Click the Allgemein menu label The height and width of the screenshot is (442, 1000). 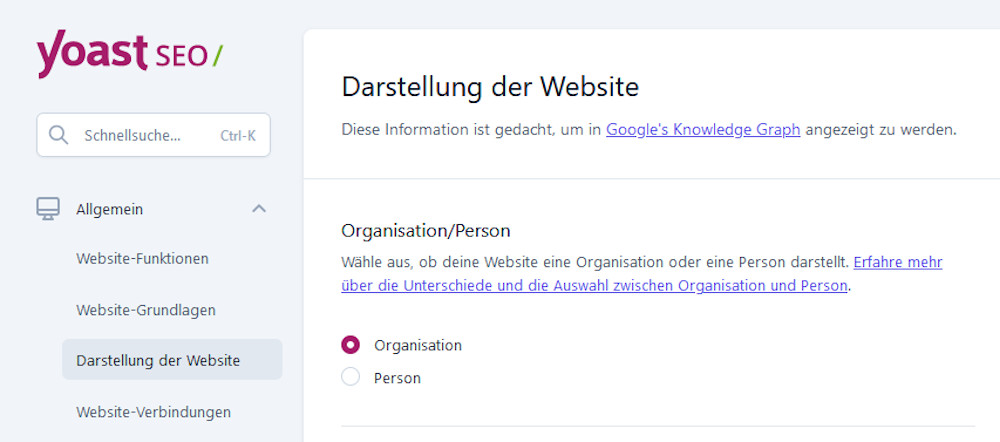pos(109,209)
